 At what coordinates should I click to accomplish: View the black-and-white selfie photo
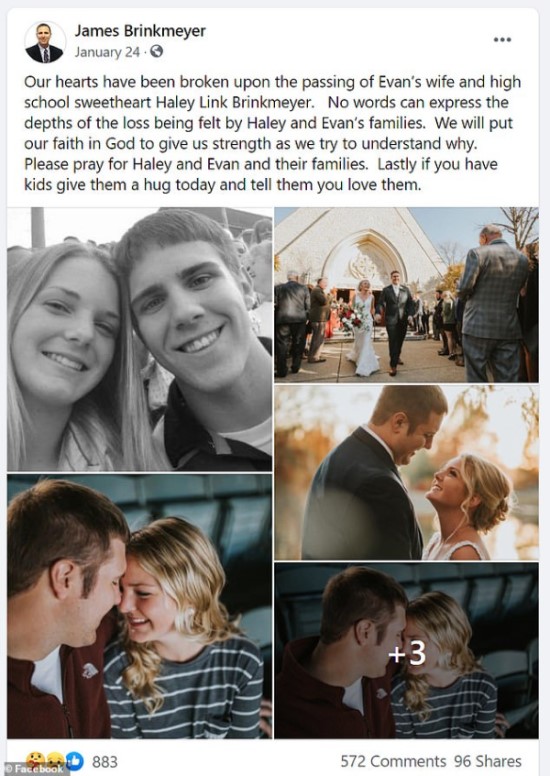(x=140, y=339)
